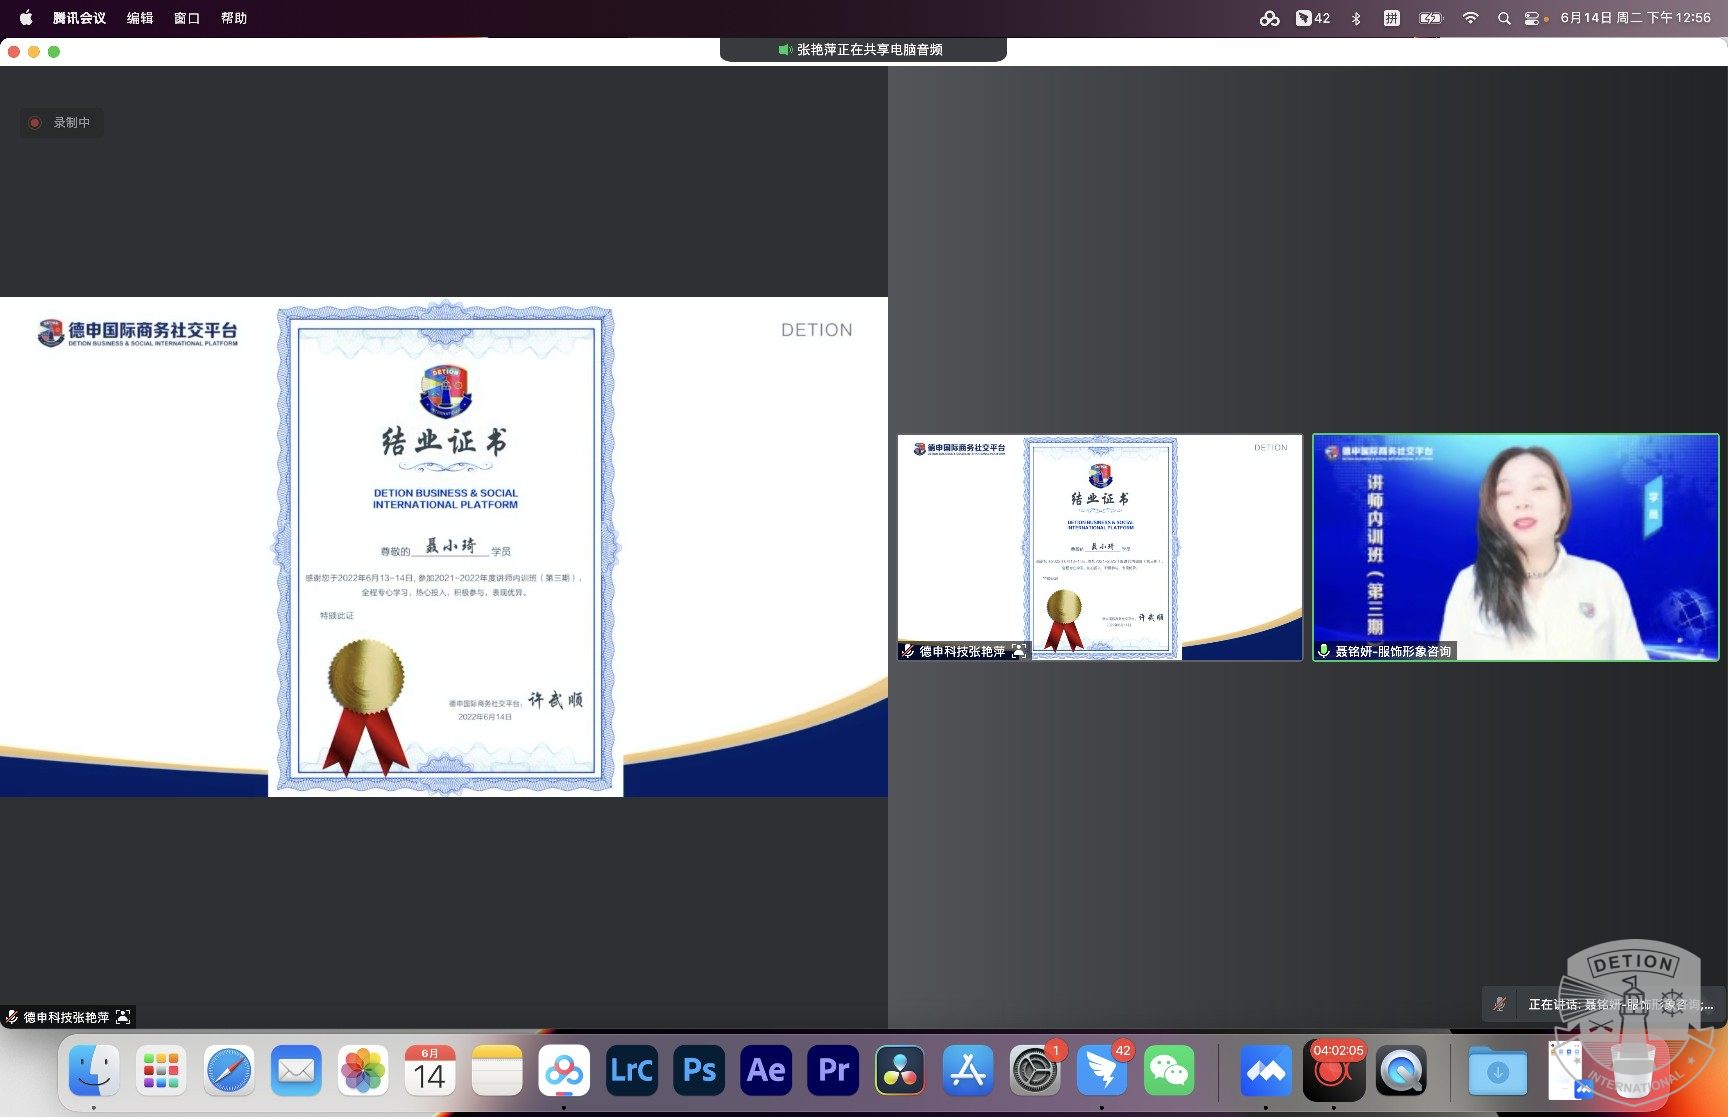
Task: Open QuickTime Player in the Dock
Action: pyautogui.click(x=1401, y=1071)
